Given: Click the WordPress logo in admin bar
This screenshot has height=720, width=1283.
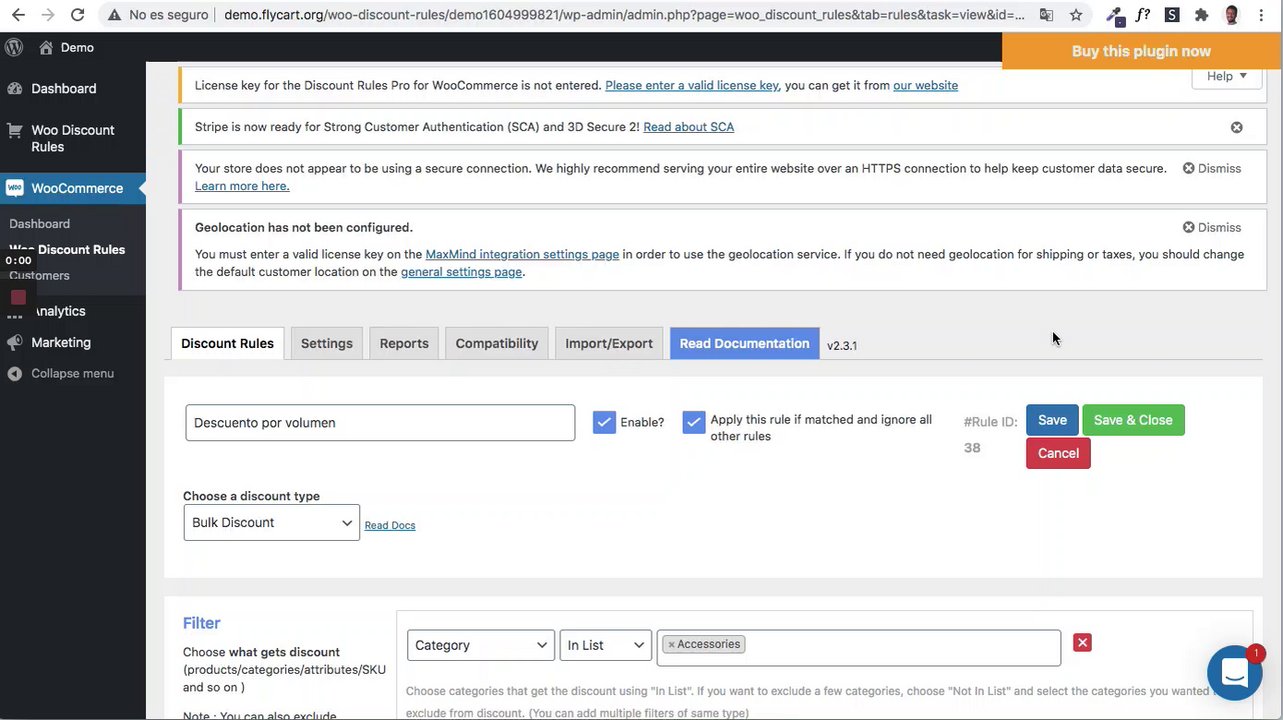Looking at the screenshot, I should pyautogui.click(x=14, y=48).
